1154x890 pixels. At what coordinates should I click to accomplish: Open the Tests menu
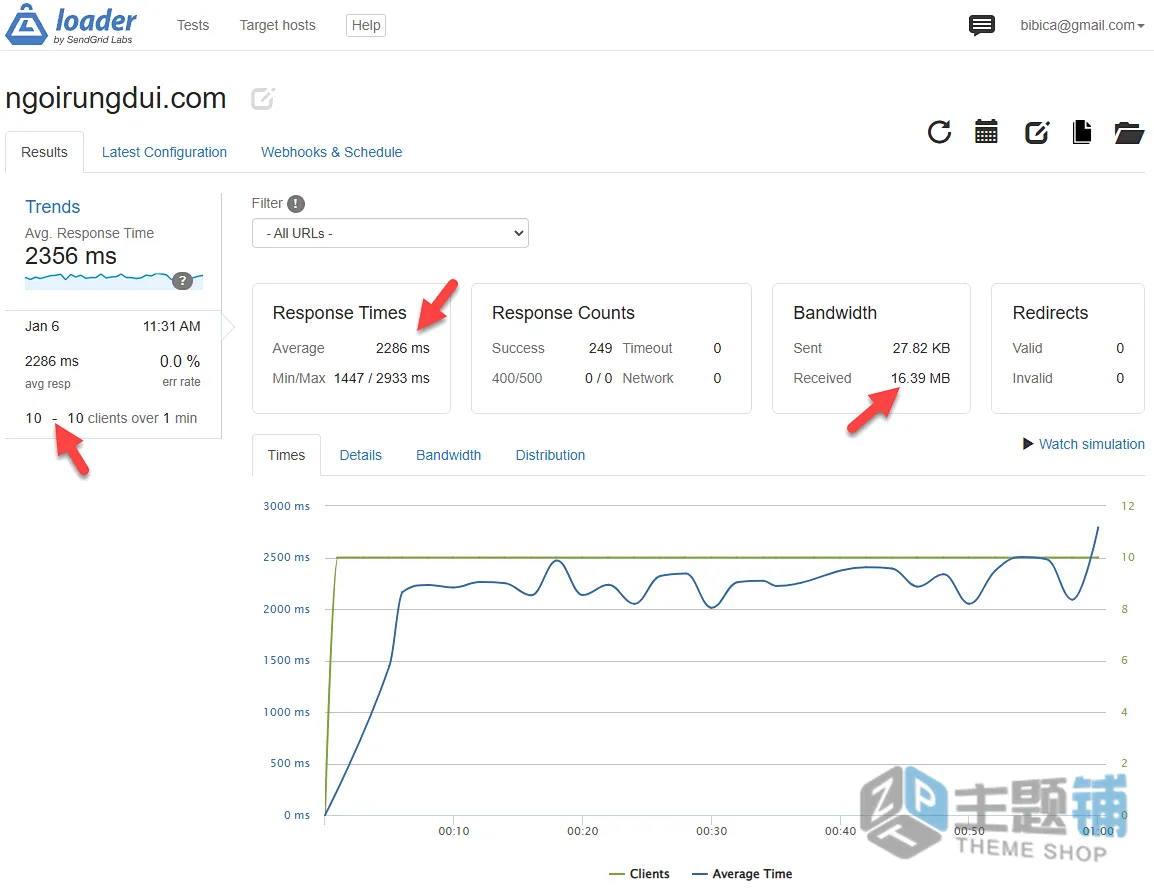tap(193, 25)
